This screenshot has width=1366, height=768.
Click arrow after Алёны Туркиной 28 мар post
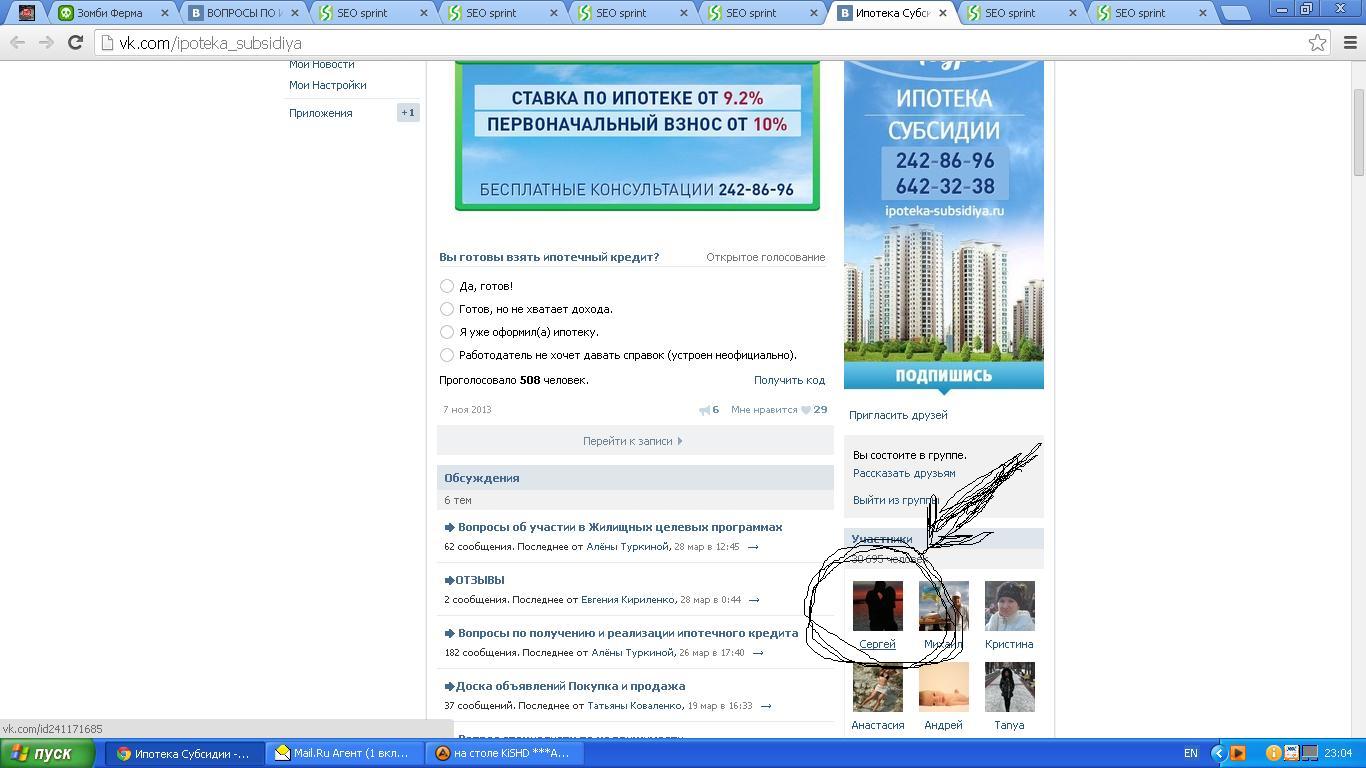coord(753,547)
